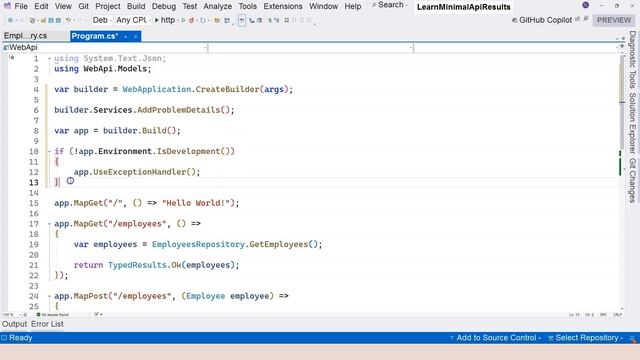The image size is (640, 360).
Task: Click the restart/refresh toolbar icon
Action: tap(202, 20)
